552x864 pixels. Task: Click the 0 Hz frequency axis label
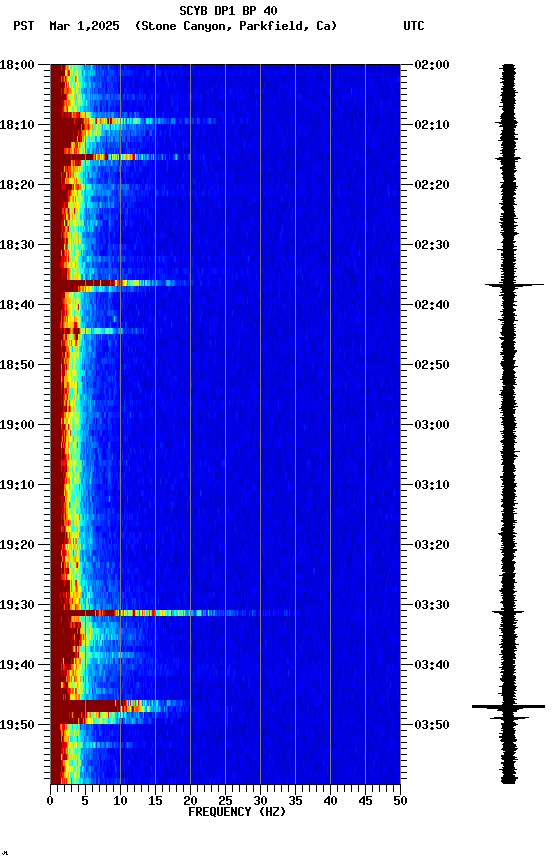[x=50, y=801]
